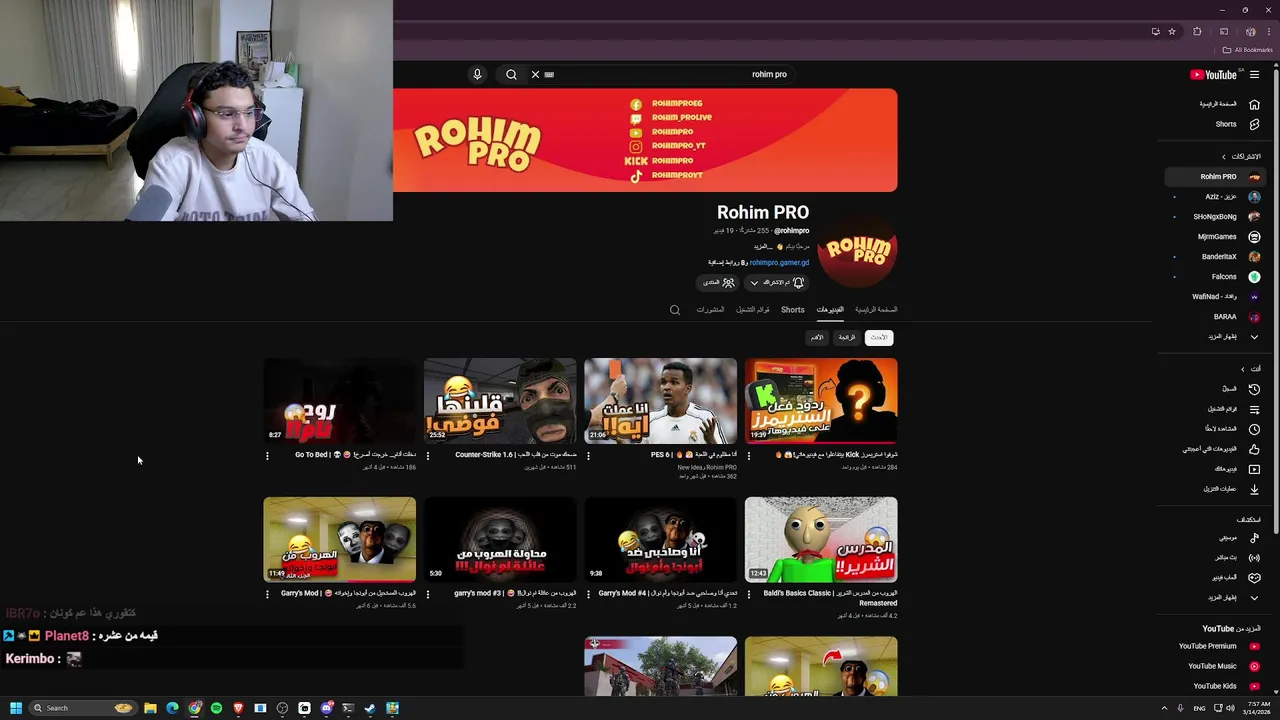Screen dimensions: 1280x720
Task: Switch to the channel Videos tab
Action: 830,310
